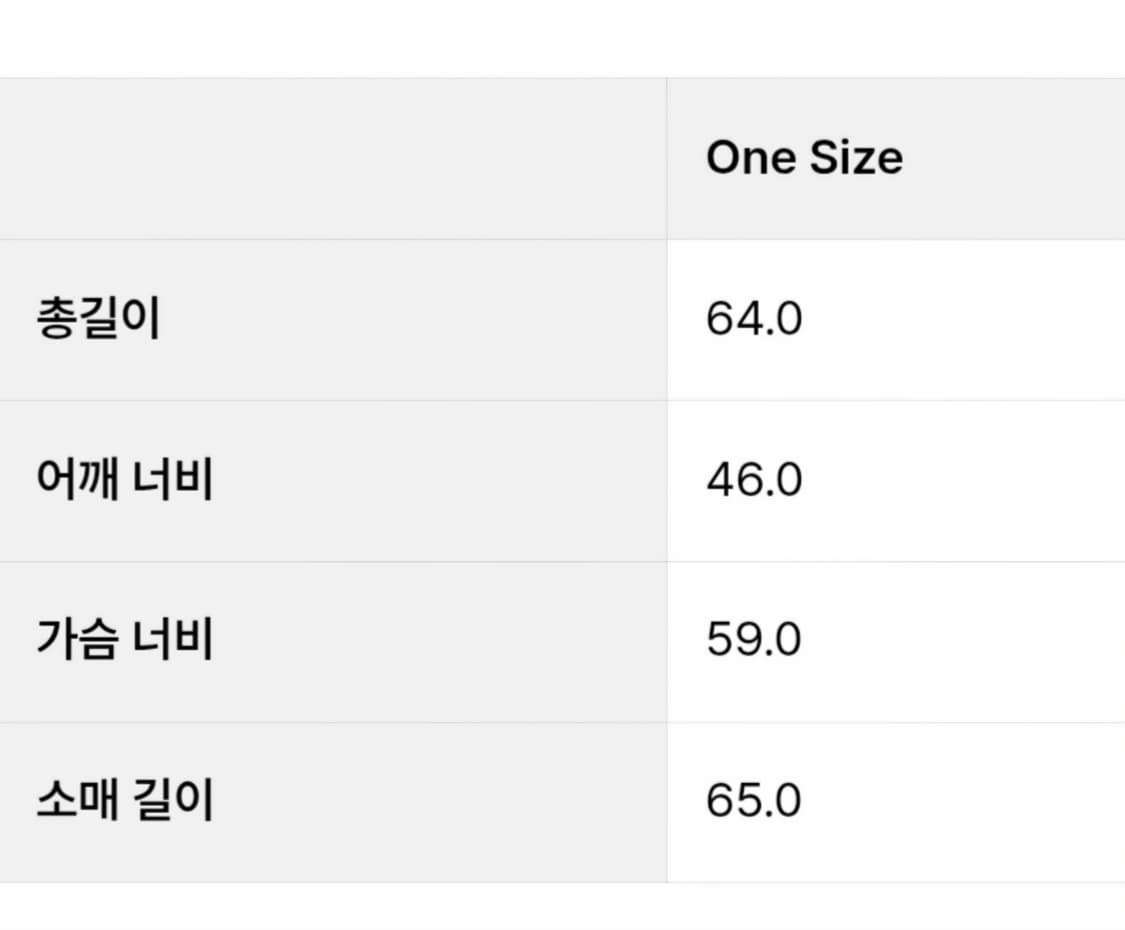Click the empty top-left header cell
Image resolution: width=1125 pixels, height=930 pixels.
[x=333, y=158]
